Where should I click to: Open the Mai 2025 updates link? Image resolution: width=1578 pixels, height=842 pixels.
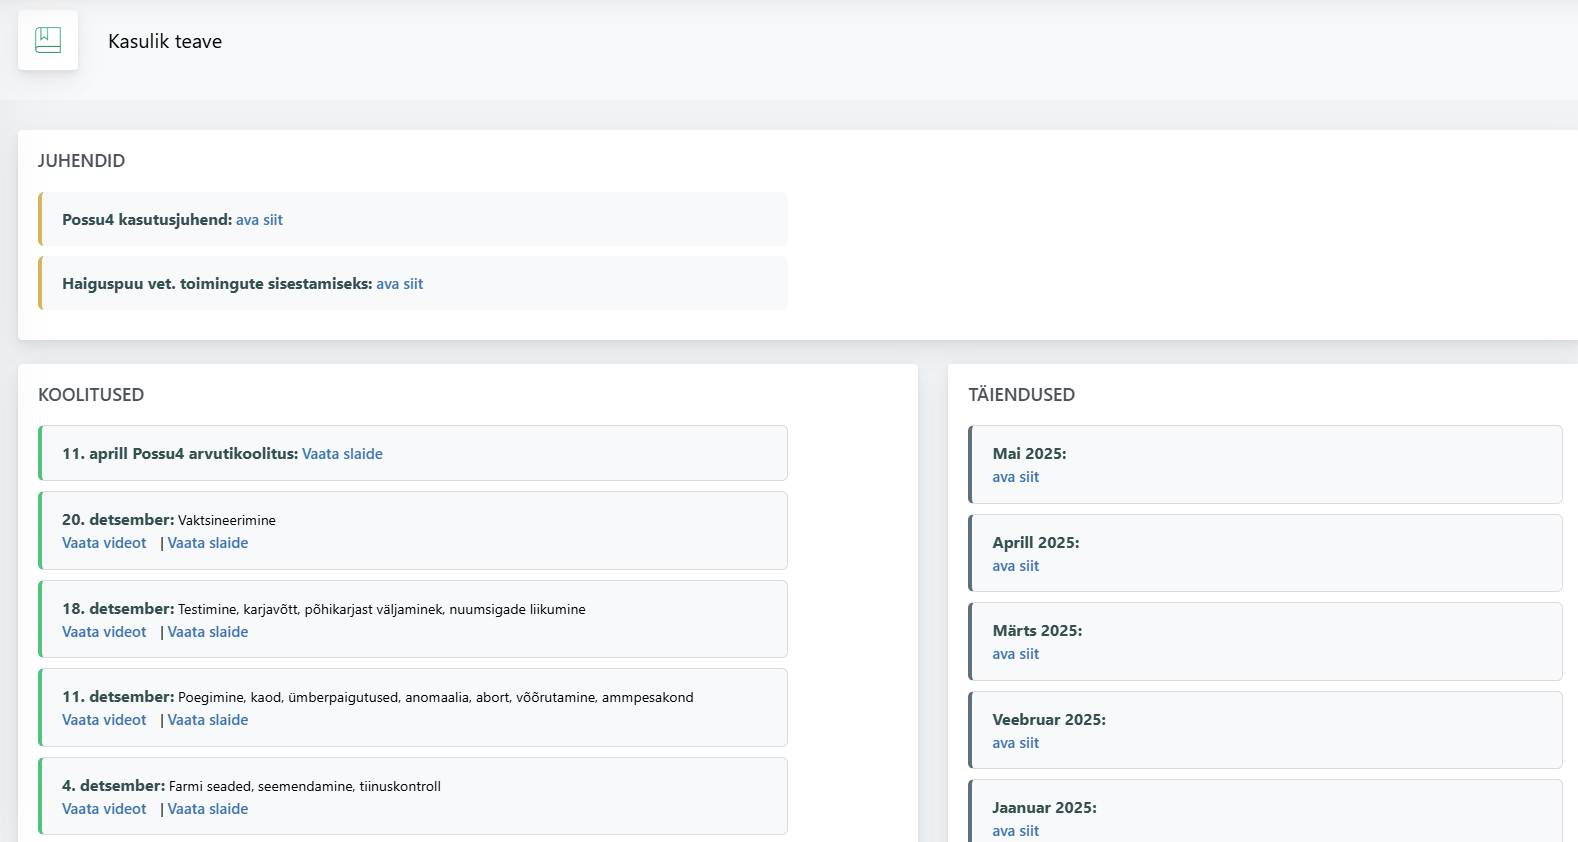1015,477
